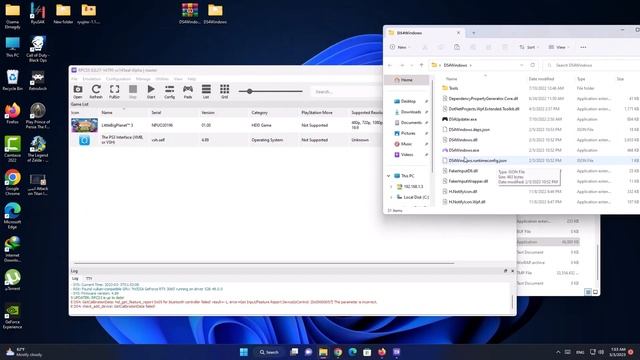Open File Explorer from the taskbar
640x360 pixels.
(323, 352)
